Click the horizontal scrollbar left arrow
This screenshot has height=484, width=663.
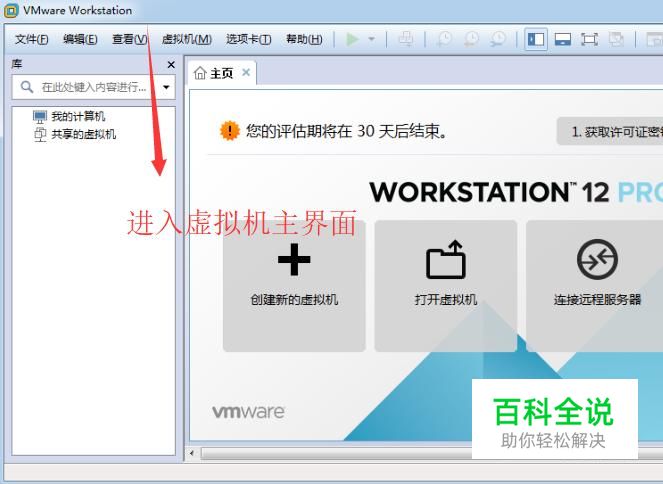192,453
